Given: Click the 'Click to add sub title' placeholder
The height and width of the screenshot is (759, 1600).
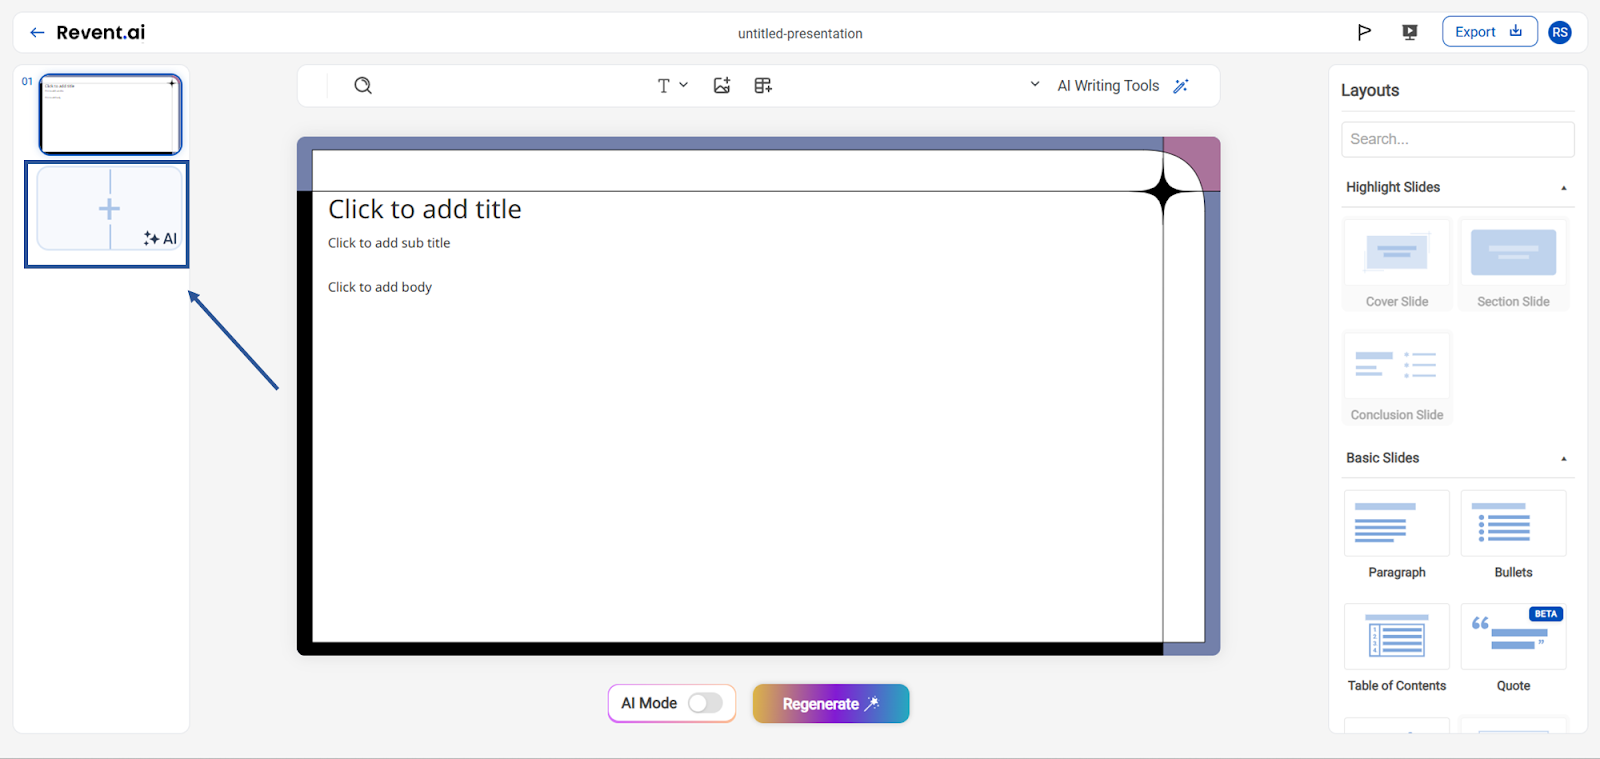Looking at the screenshot, I should click(x=389, y=243).
